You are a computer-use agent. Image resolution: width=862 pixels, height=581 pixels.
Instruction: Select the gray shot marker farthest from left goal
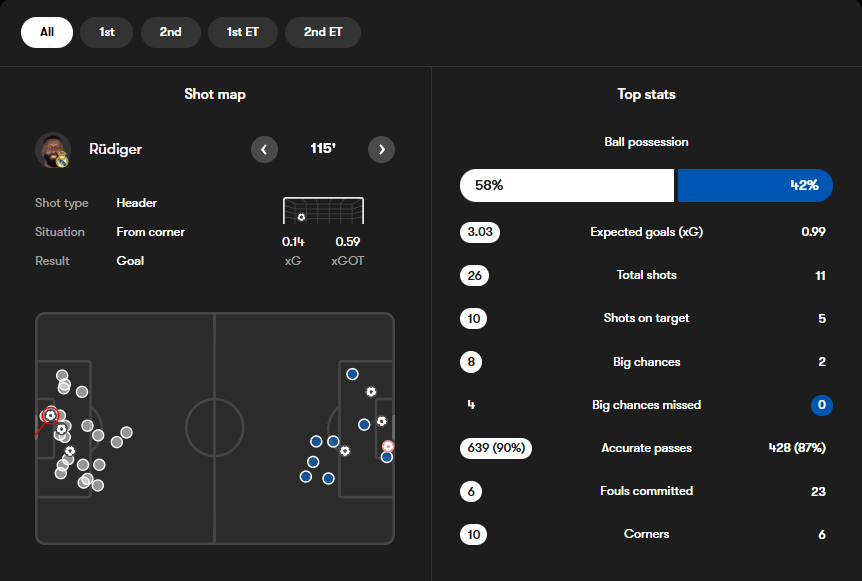127,432
